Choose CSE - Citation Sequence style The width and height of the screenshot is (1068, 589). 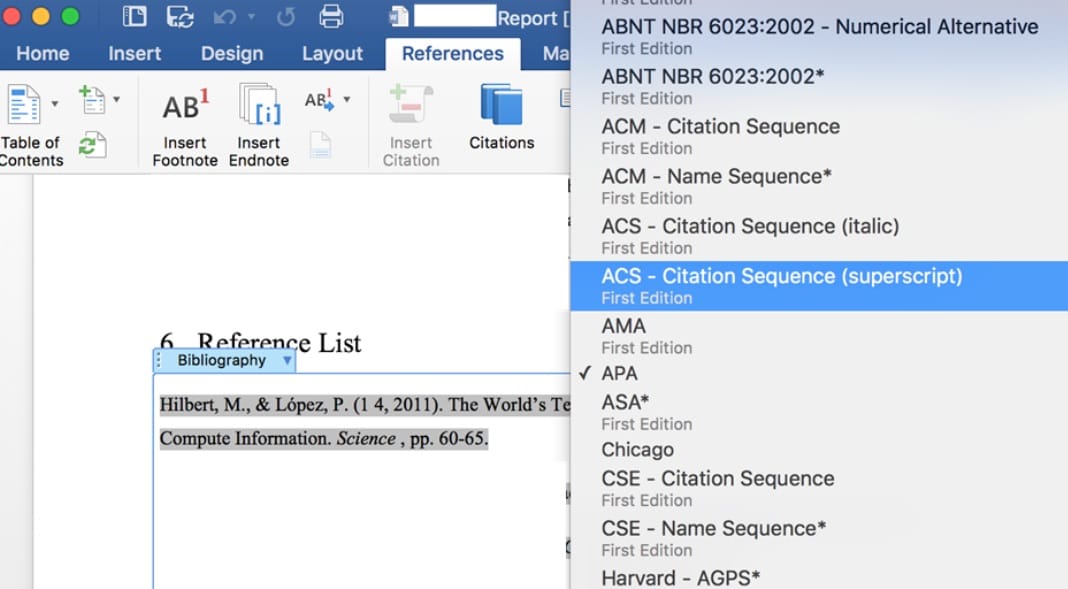tap(819, 488)
